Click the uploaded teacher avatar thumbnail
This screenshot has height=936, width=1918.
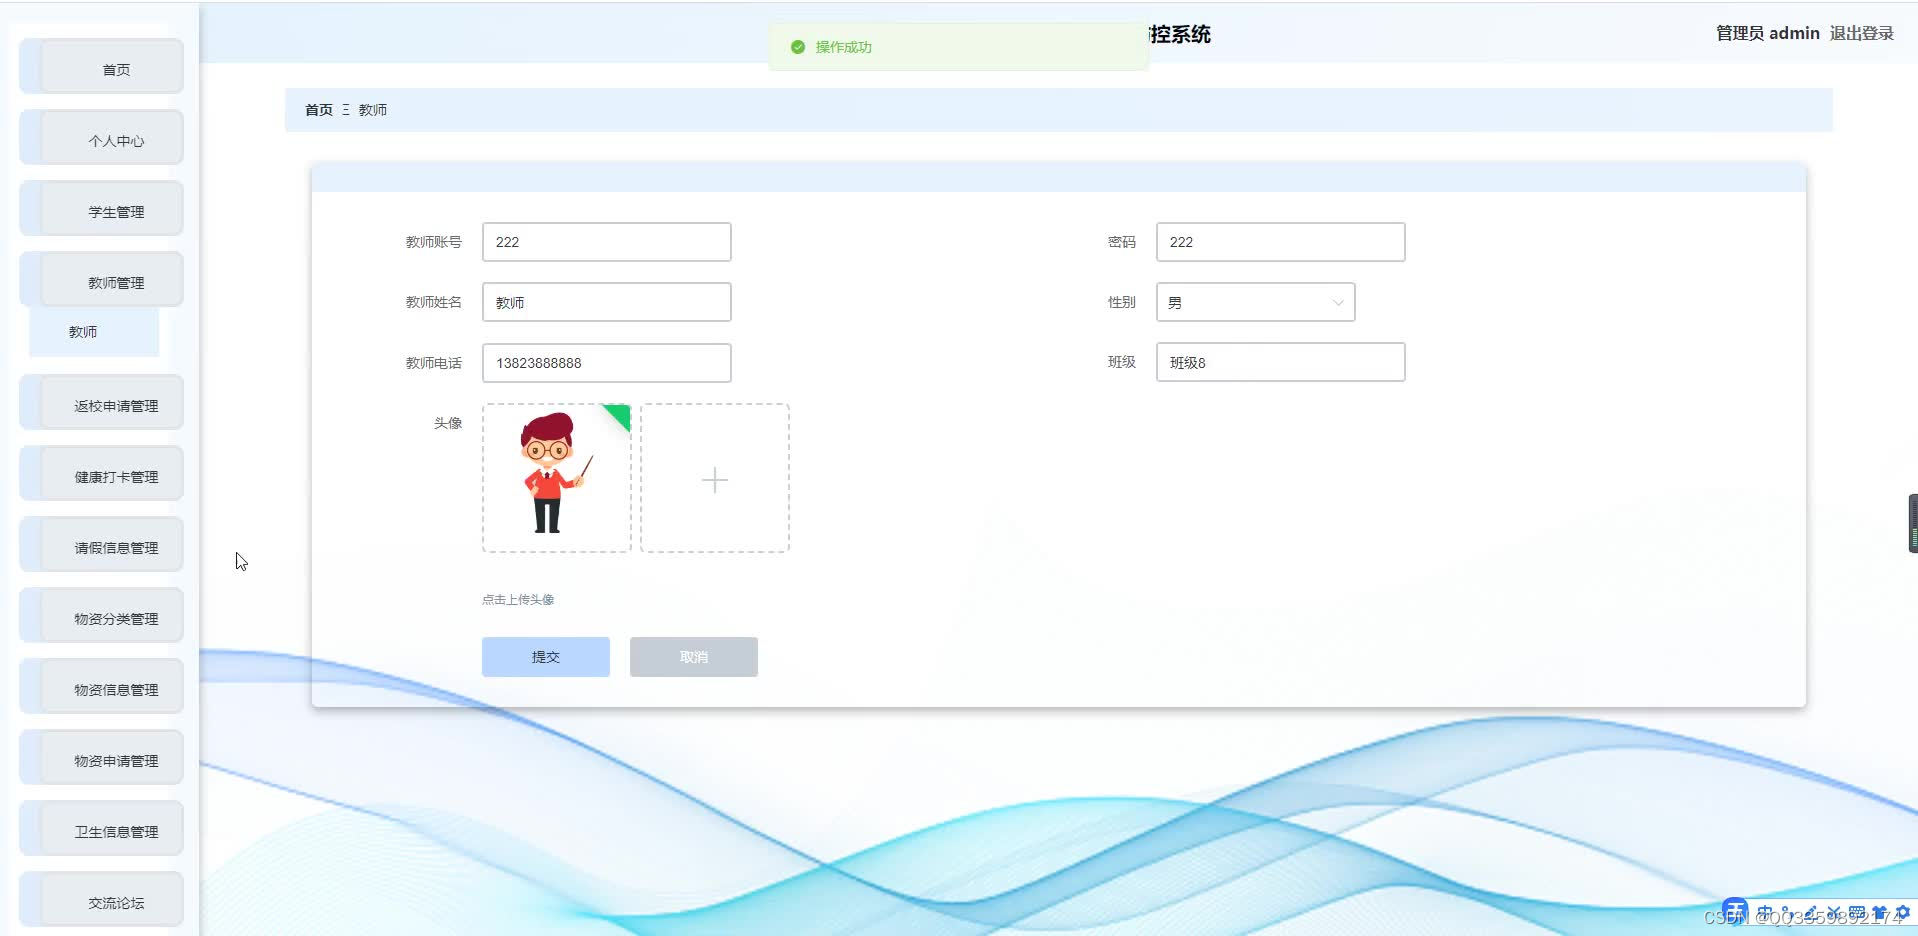pos(557,478)
